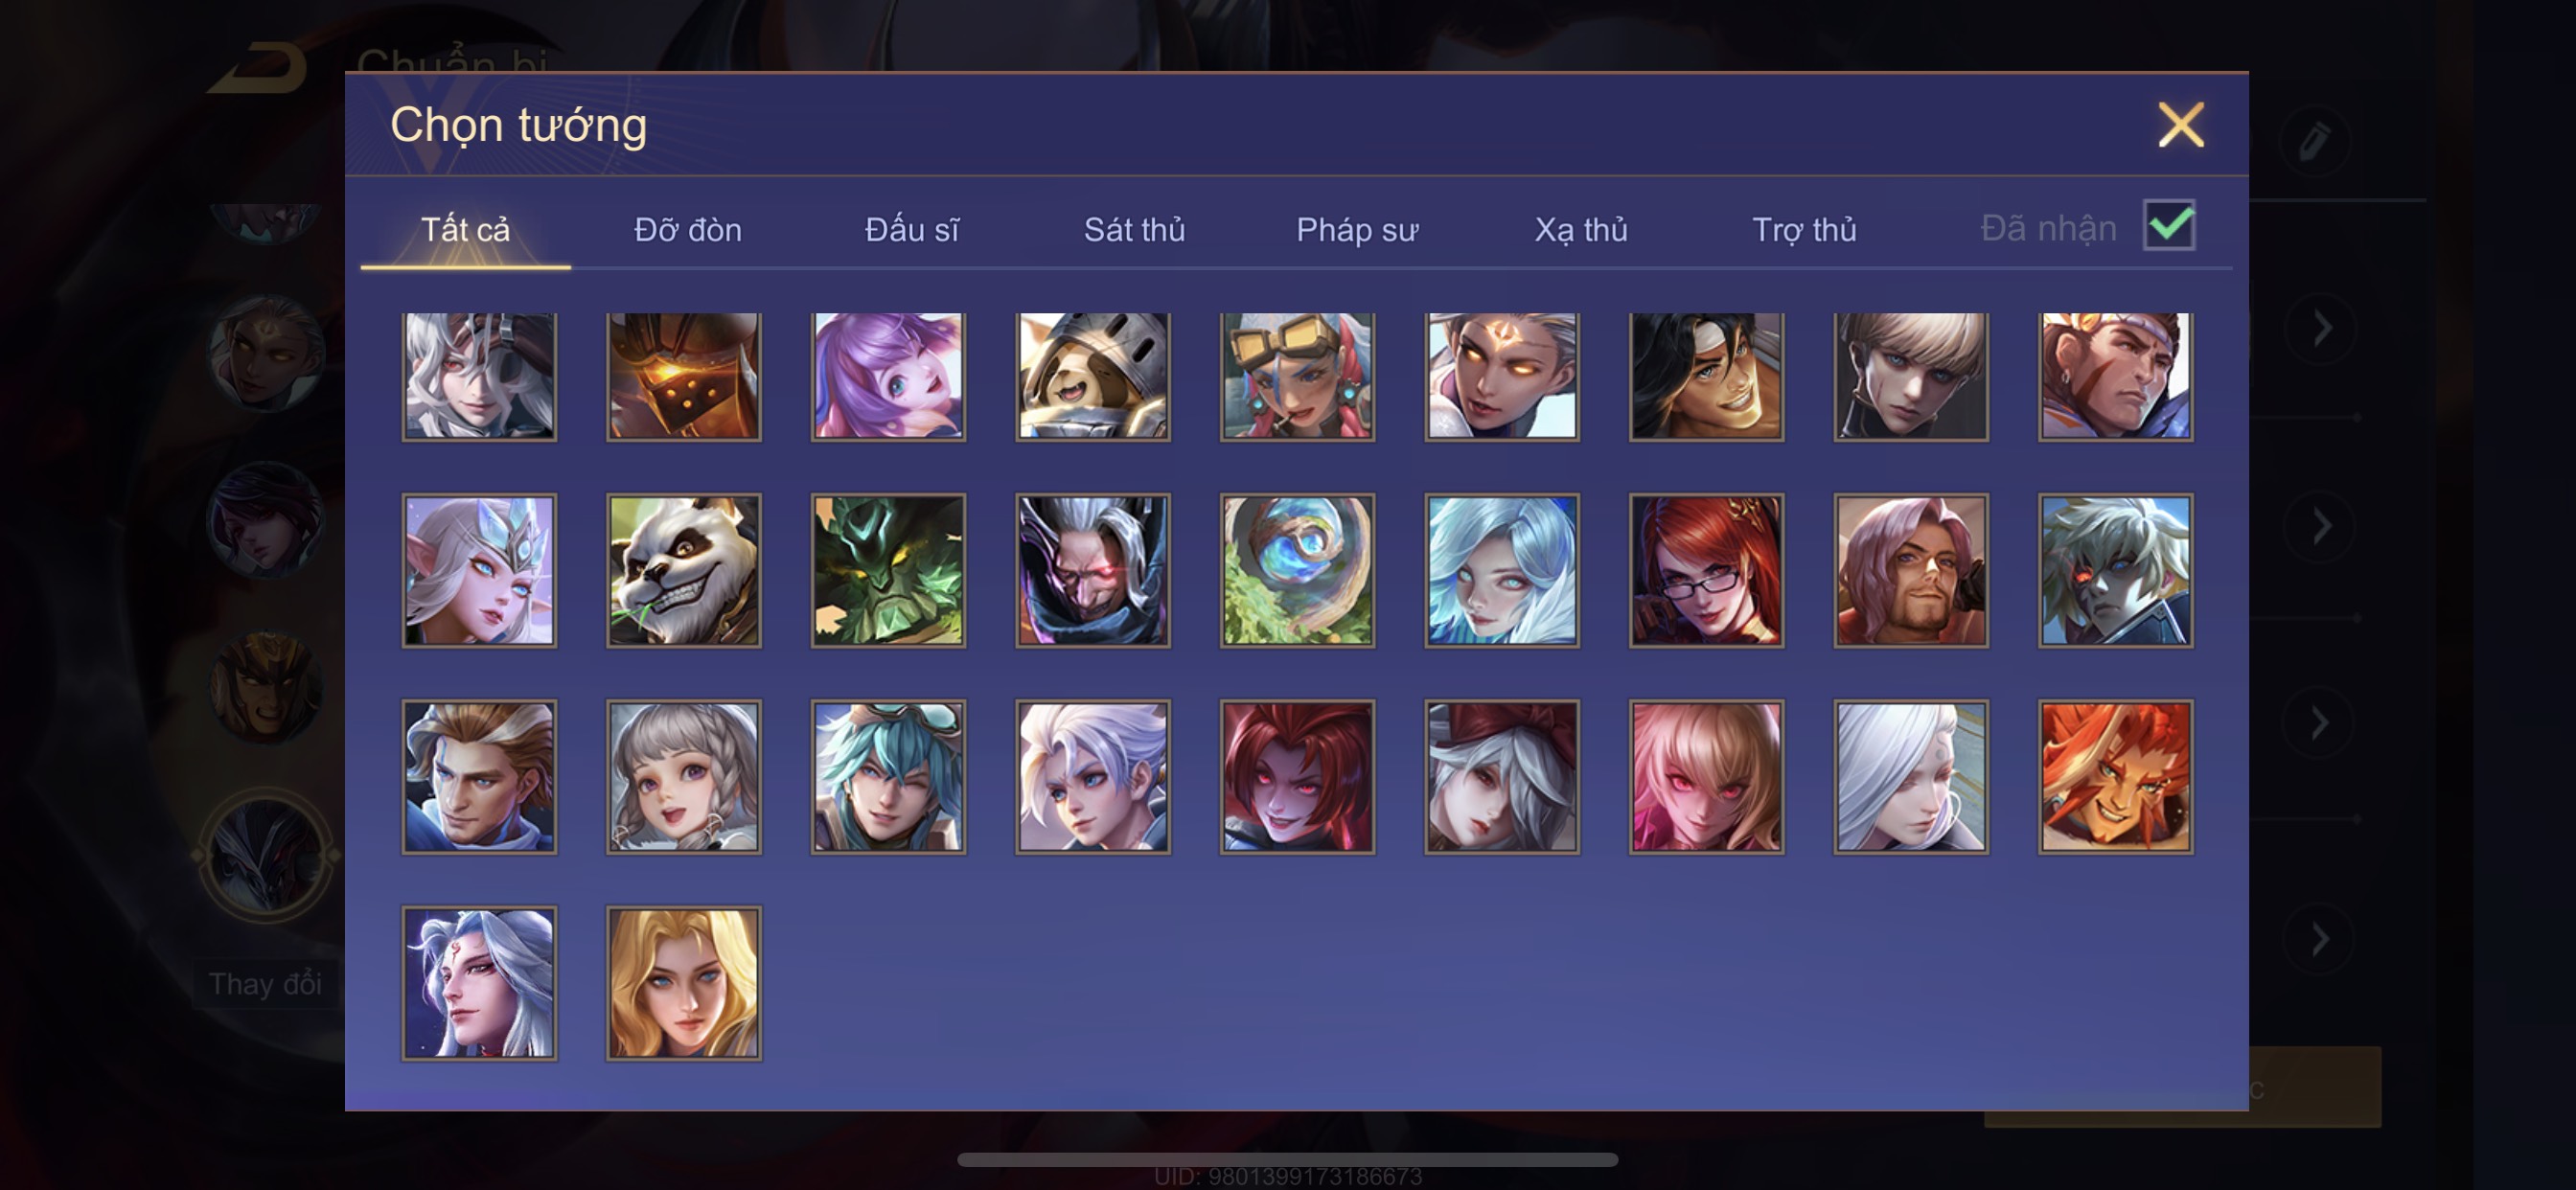Select the elf hero with crystal crown
This screenshot has width=2576, height=1190.
(x=479, y=571)
